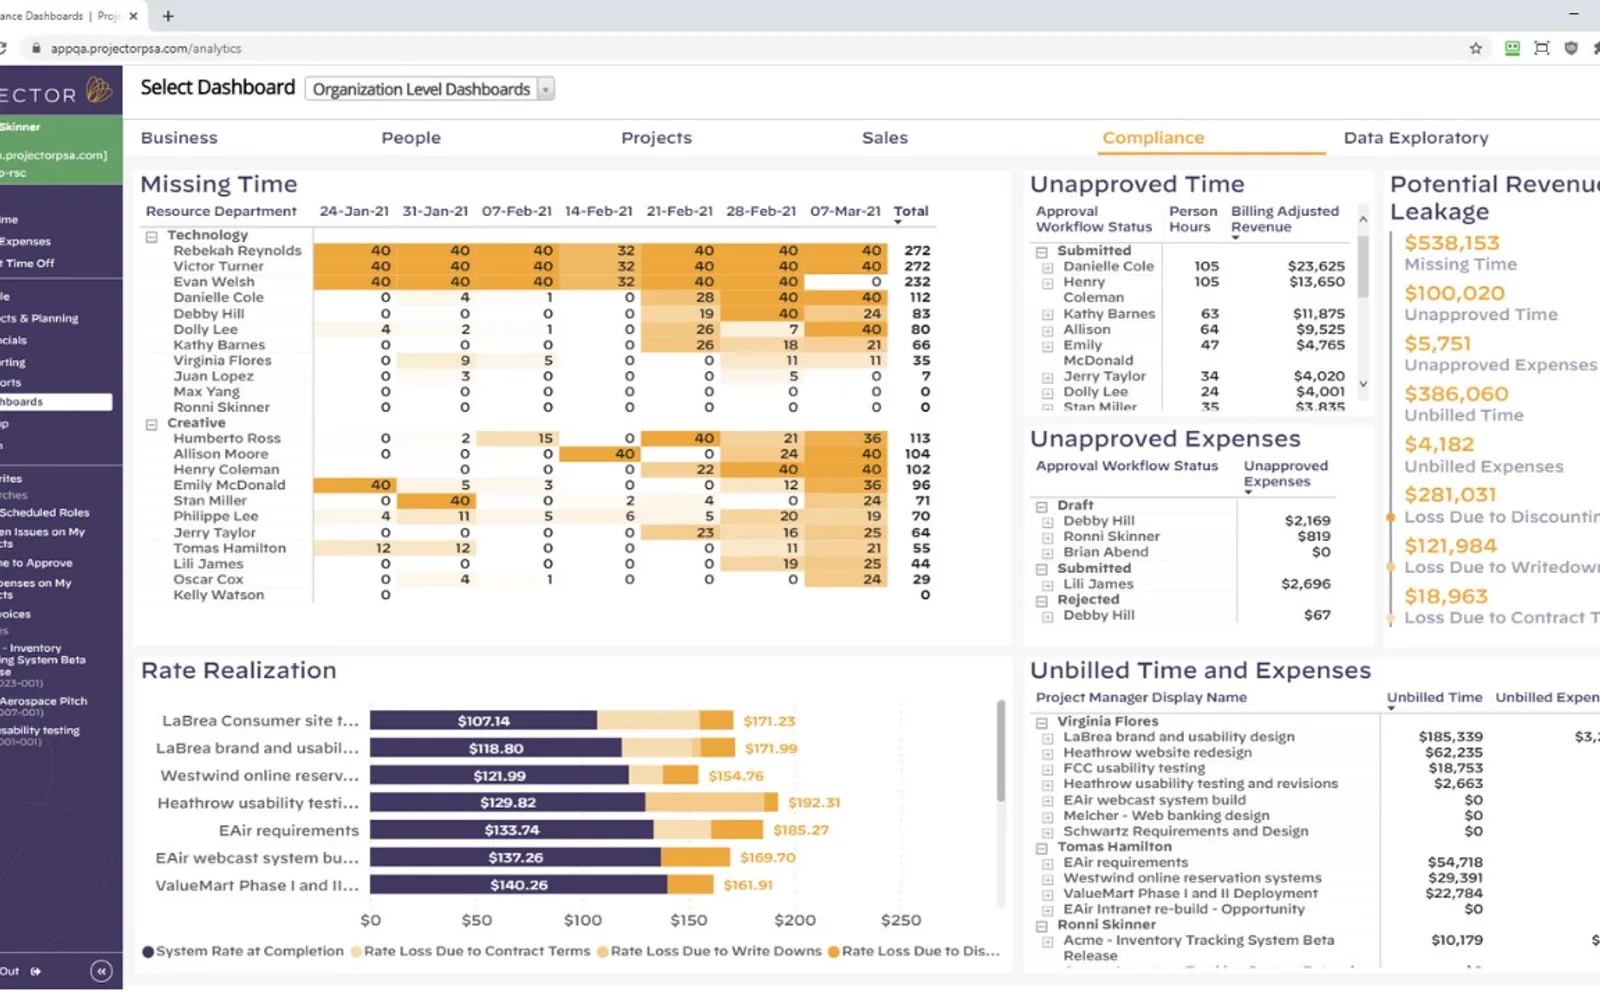Collapse Tomas Hamilton project manager group
Screen dimensions: 1600x1000
(1041, 848)
